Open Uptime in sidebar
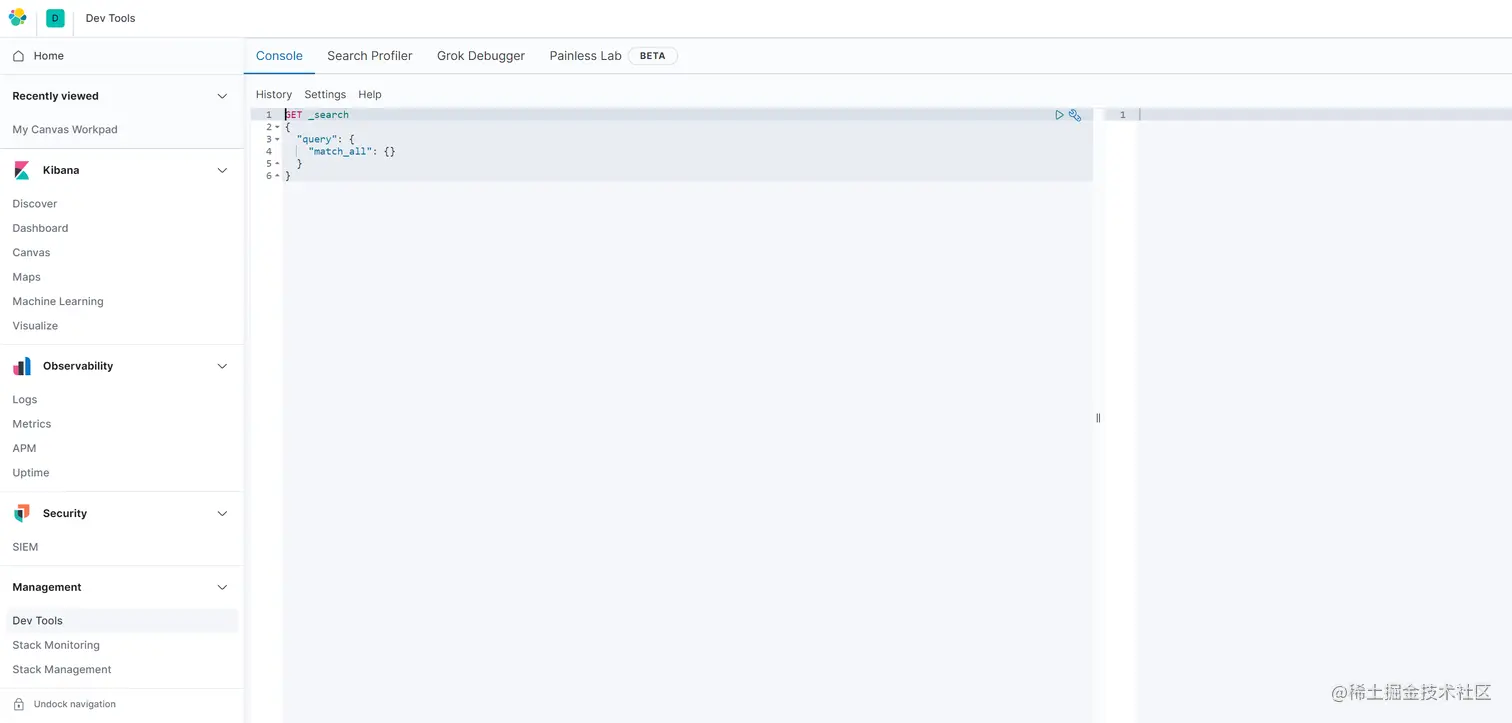1512x723 pixels. pyautogui.click(x=31, y=473)
